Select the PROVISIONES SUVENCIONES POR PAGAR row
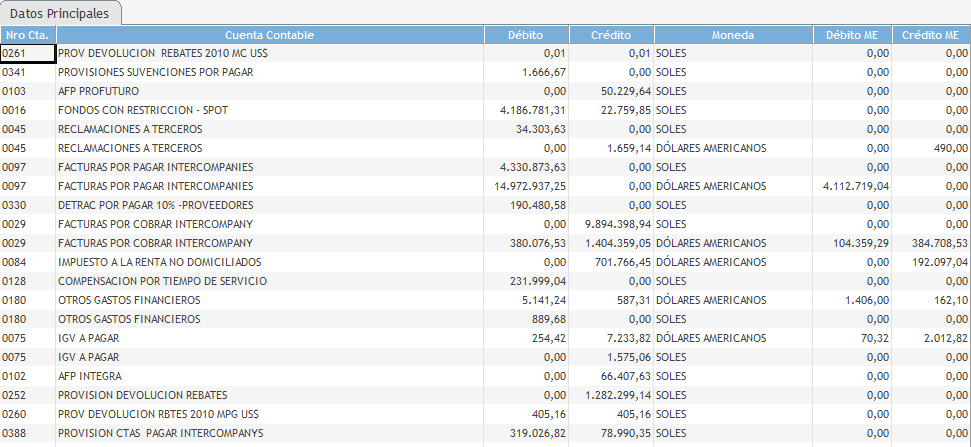This screenshot has height=447, width=971. [x=155, y=72]
